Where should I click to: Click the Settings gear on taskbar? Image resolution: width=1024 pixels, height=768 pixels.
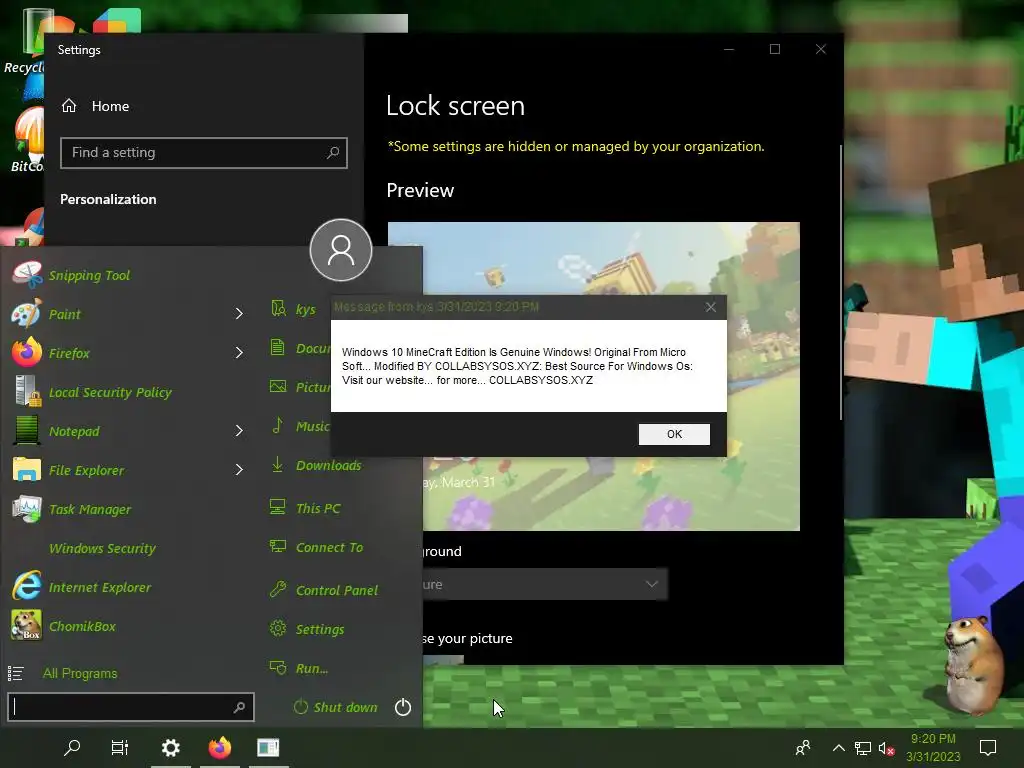[x=170, y=748]
